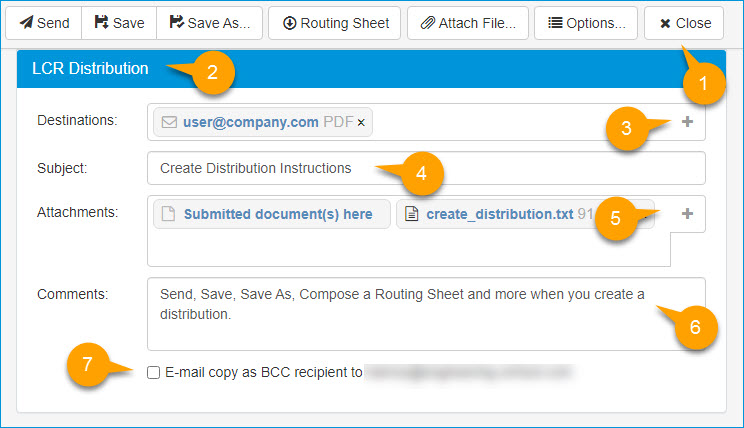Click the LCR Distribution panel header
Screen dimensions: 744x428
point(90,69)
